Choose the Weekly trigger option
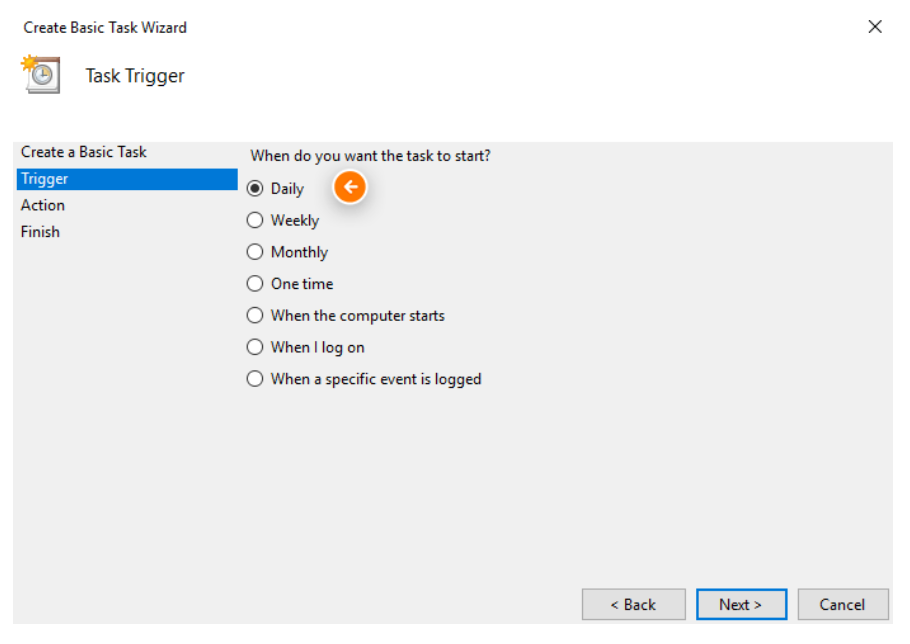The height and width of the screenshot is (644, 910). coord(255,220)
